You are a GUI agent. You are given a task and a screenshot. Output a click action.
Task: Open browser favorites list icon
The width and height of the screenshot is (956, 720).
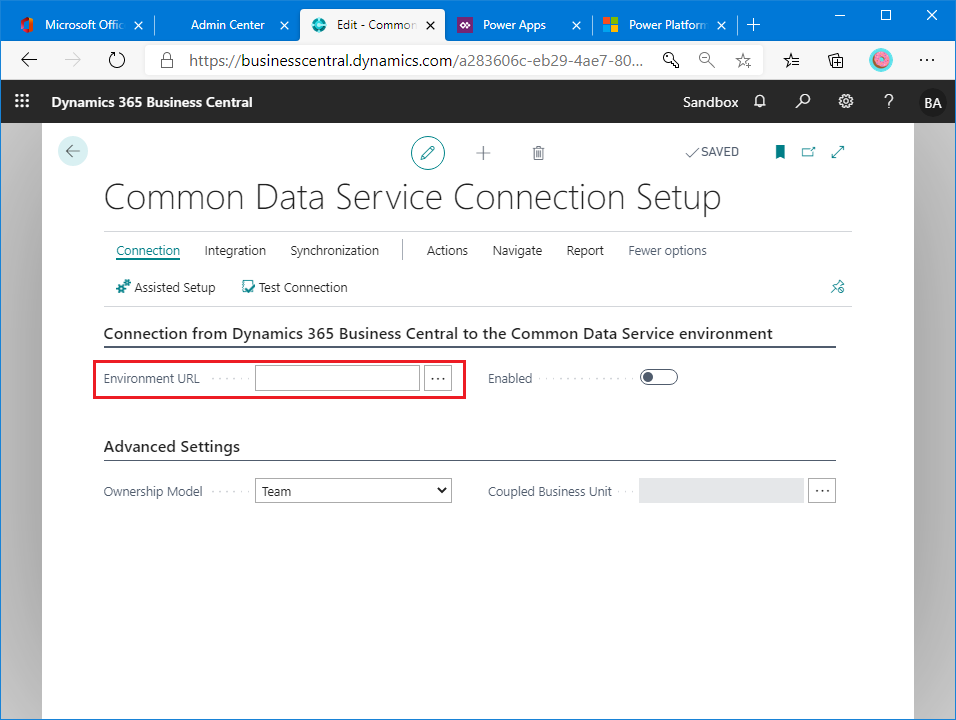(x=791, y=60)
